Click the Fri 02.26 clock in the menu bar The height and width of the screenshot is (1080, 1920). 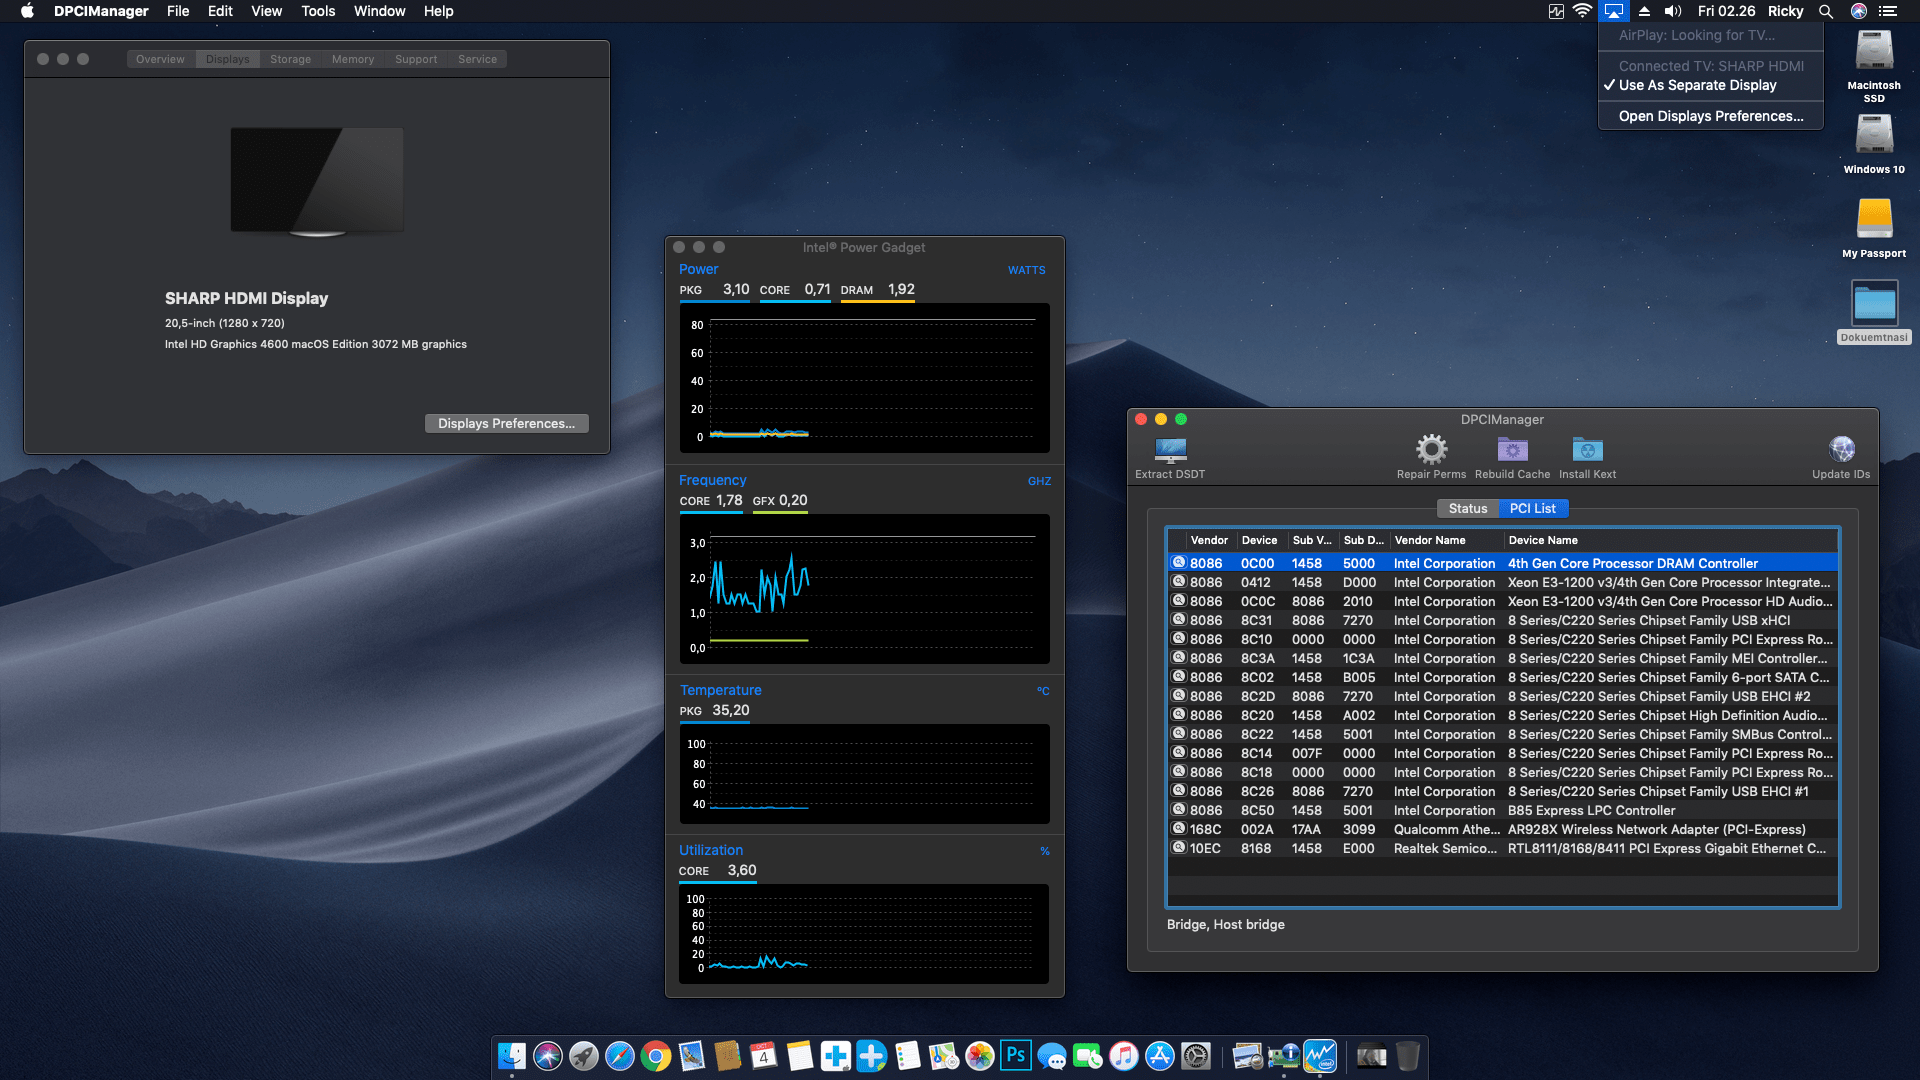(x=1726, y=11)
